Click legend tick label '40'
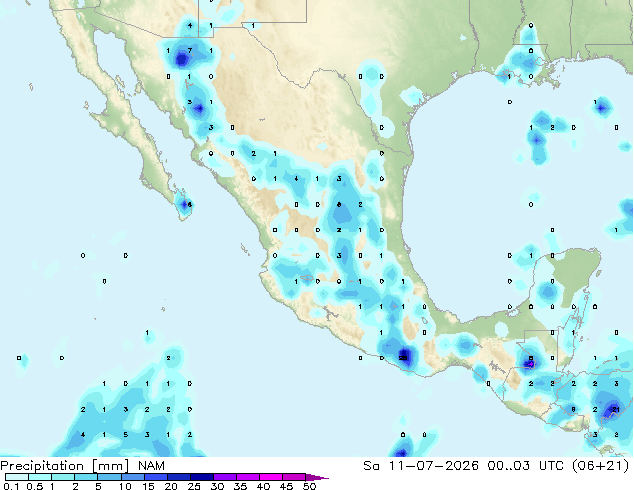Image resolution: width=634 pixels, height=490 pixels. tap(263, 486)
